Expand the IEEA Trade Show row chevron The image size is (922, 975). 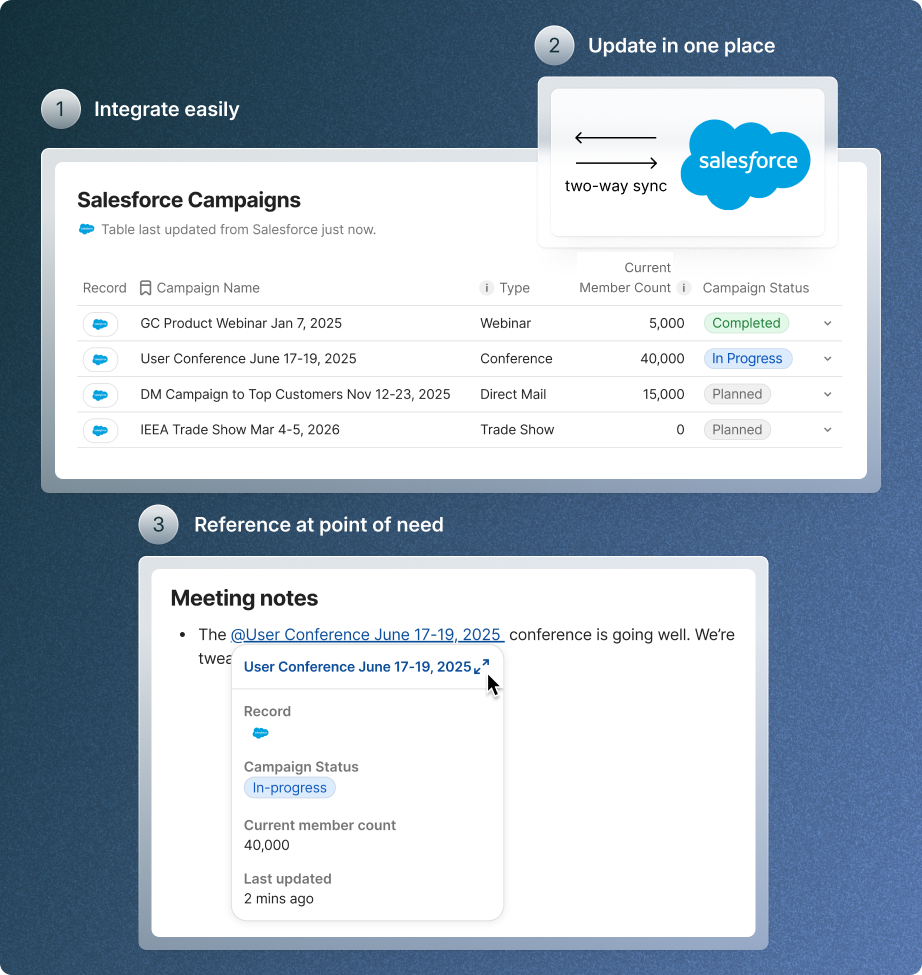tap(827, 430)
